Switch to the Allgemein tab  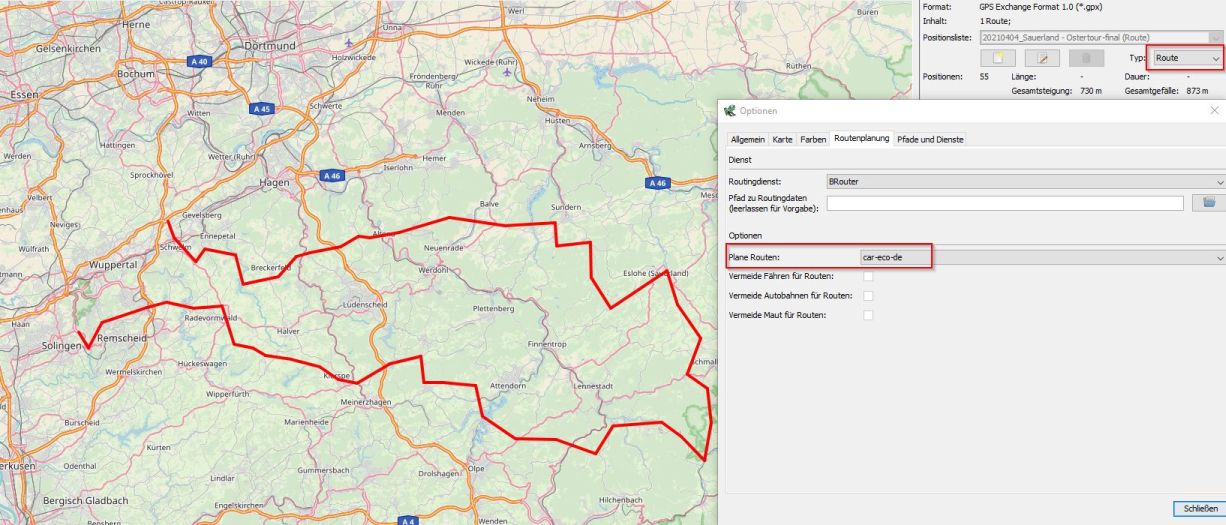747,139
